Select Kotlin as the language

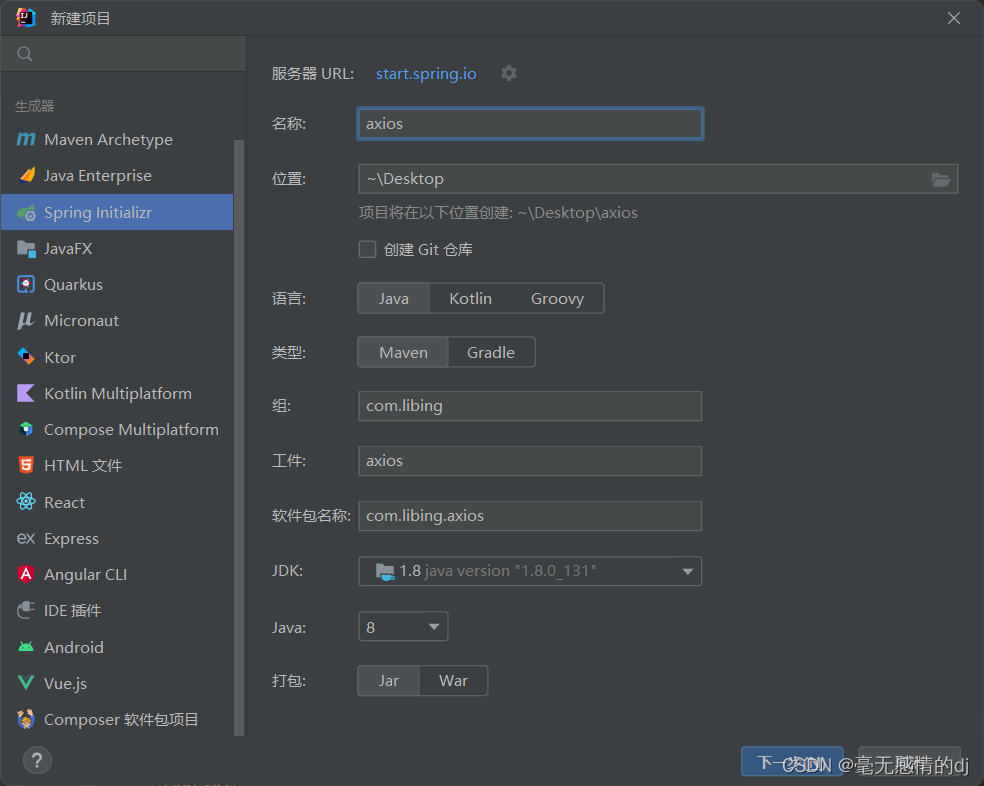[471, 298]
